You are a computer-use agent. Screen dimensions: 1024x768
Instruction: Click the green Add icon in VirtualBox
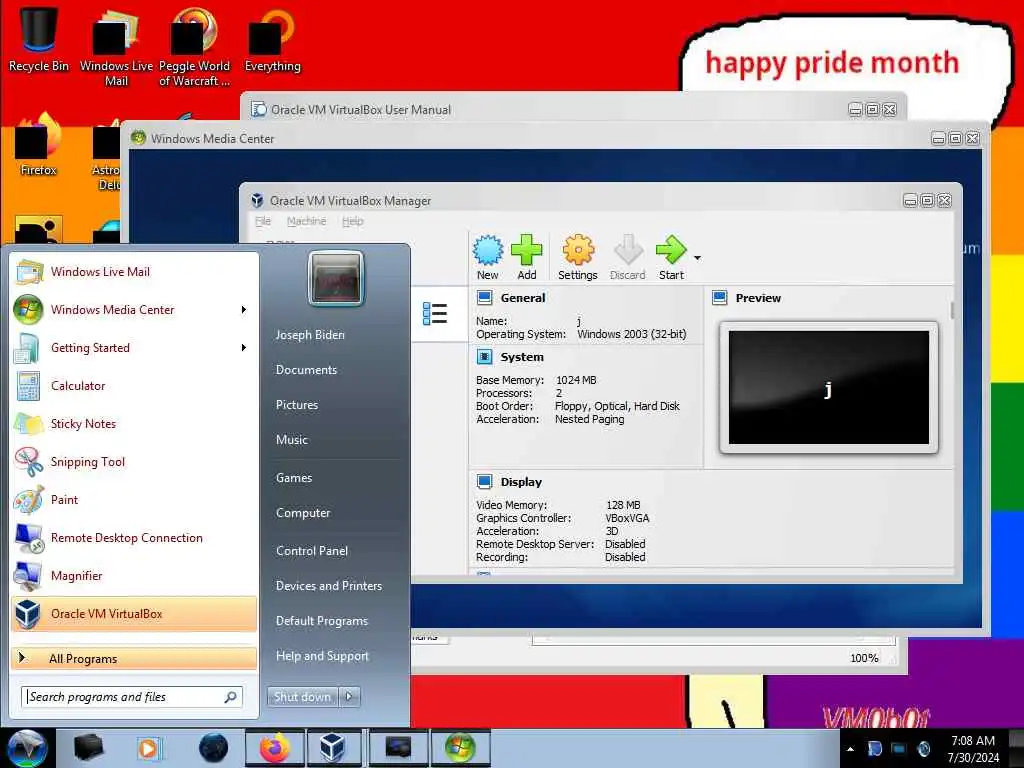(526, 250)
